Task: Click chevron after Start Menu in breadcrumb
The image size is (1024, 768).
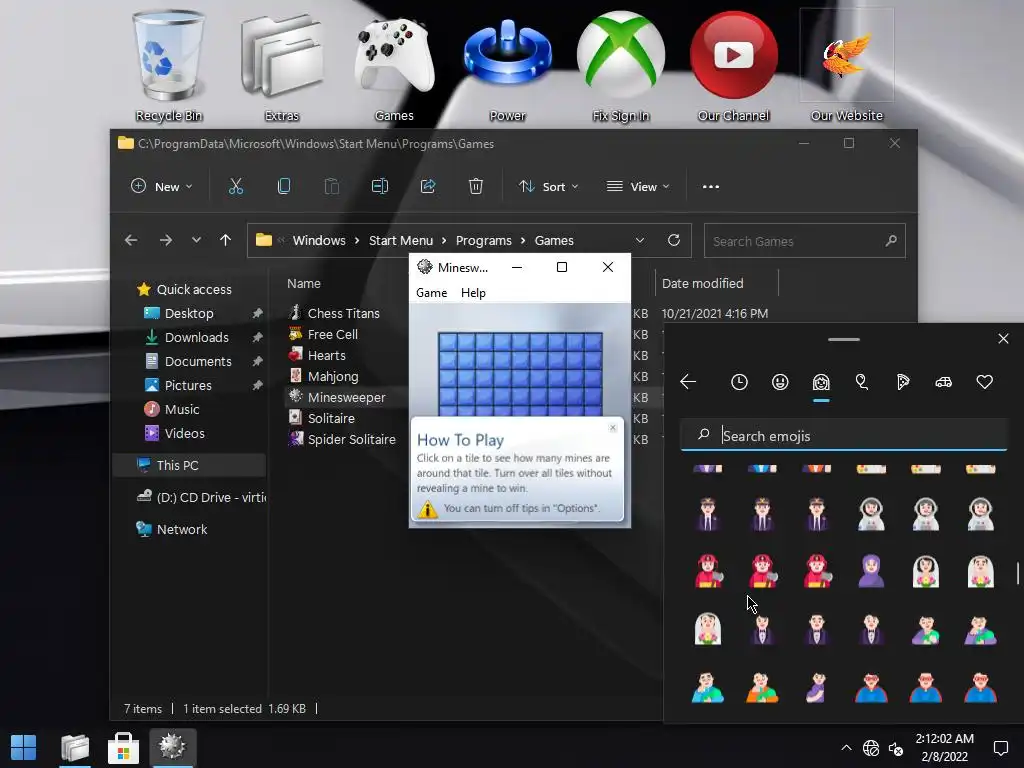Action: point(444,240)
